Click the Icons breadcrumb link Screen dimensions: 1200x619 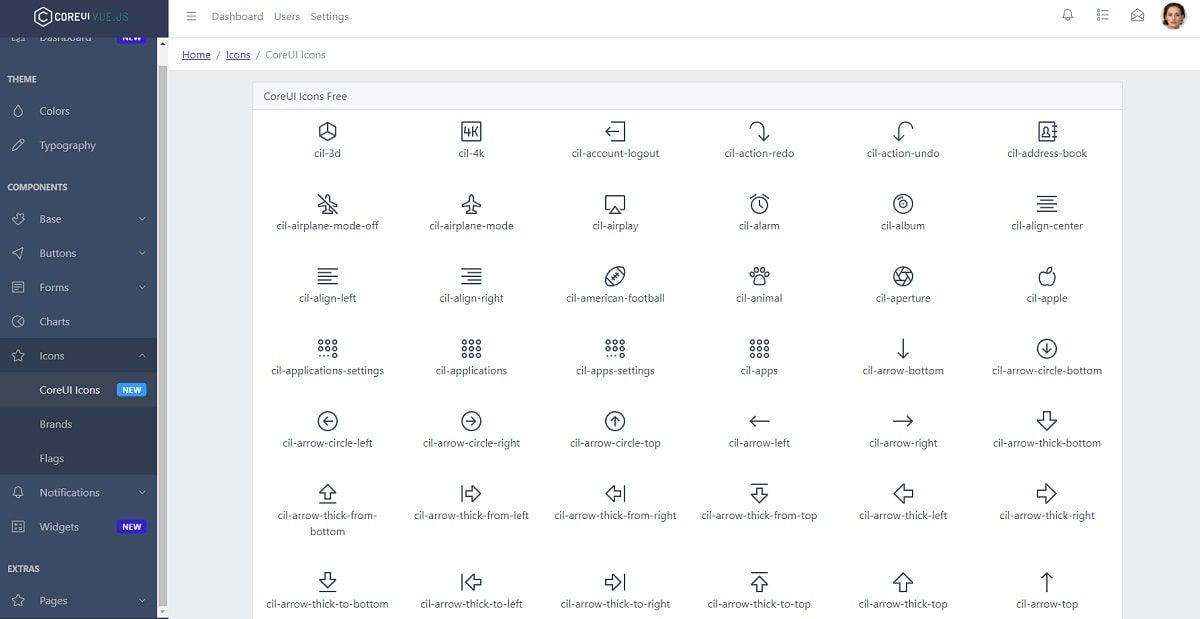click(x=238, y=55)
